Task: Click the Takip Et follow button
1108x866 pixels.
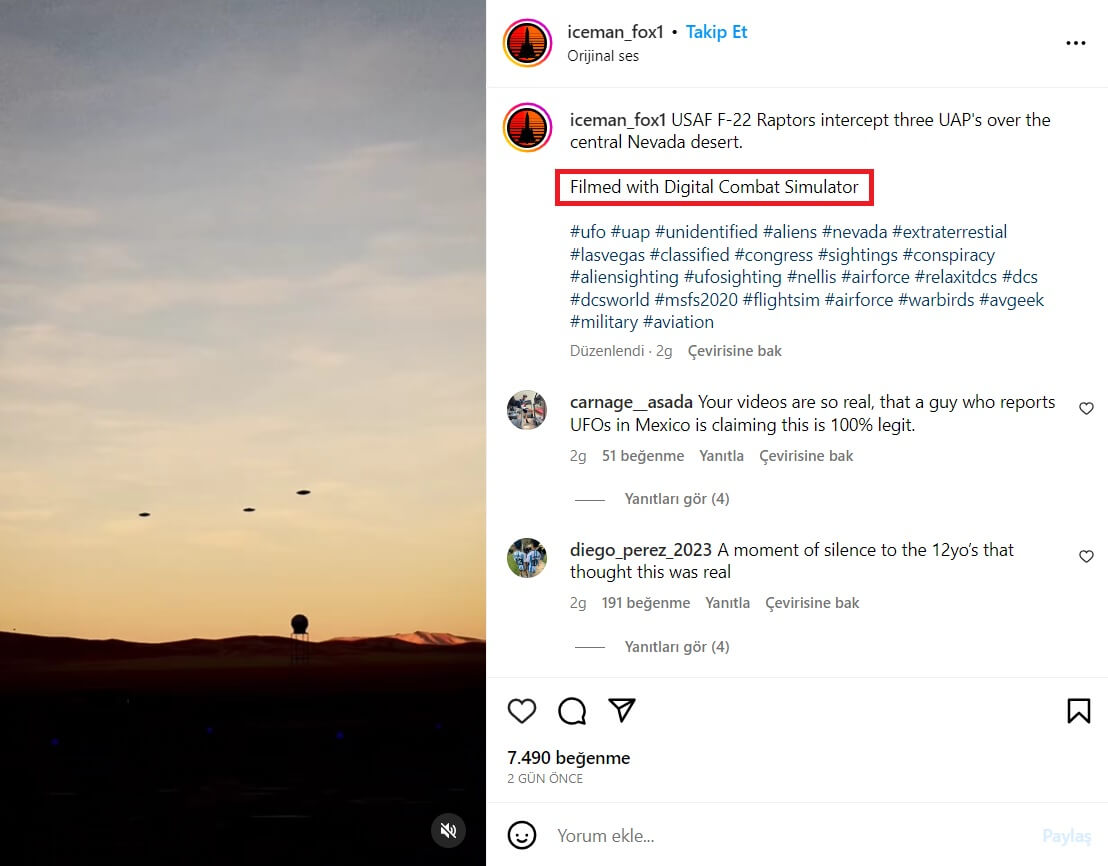Action: pos(716,32)
